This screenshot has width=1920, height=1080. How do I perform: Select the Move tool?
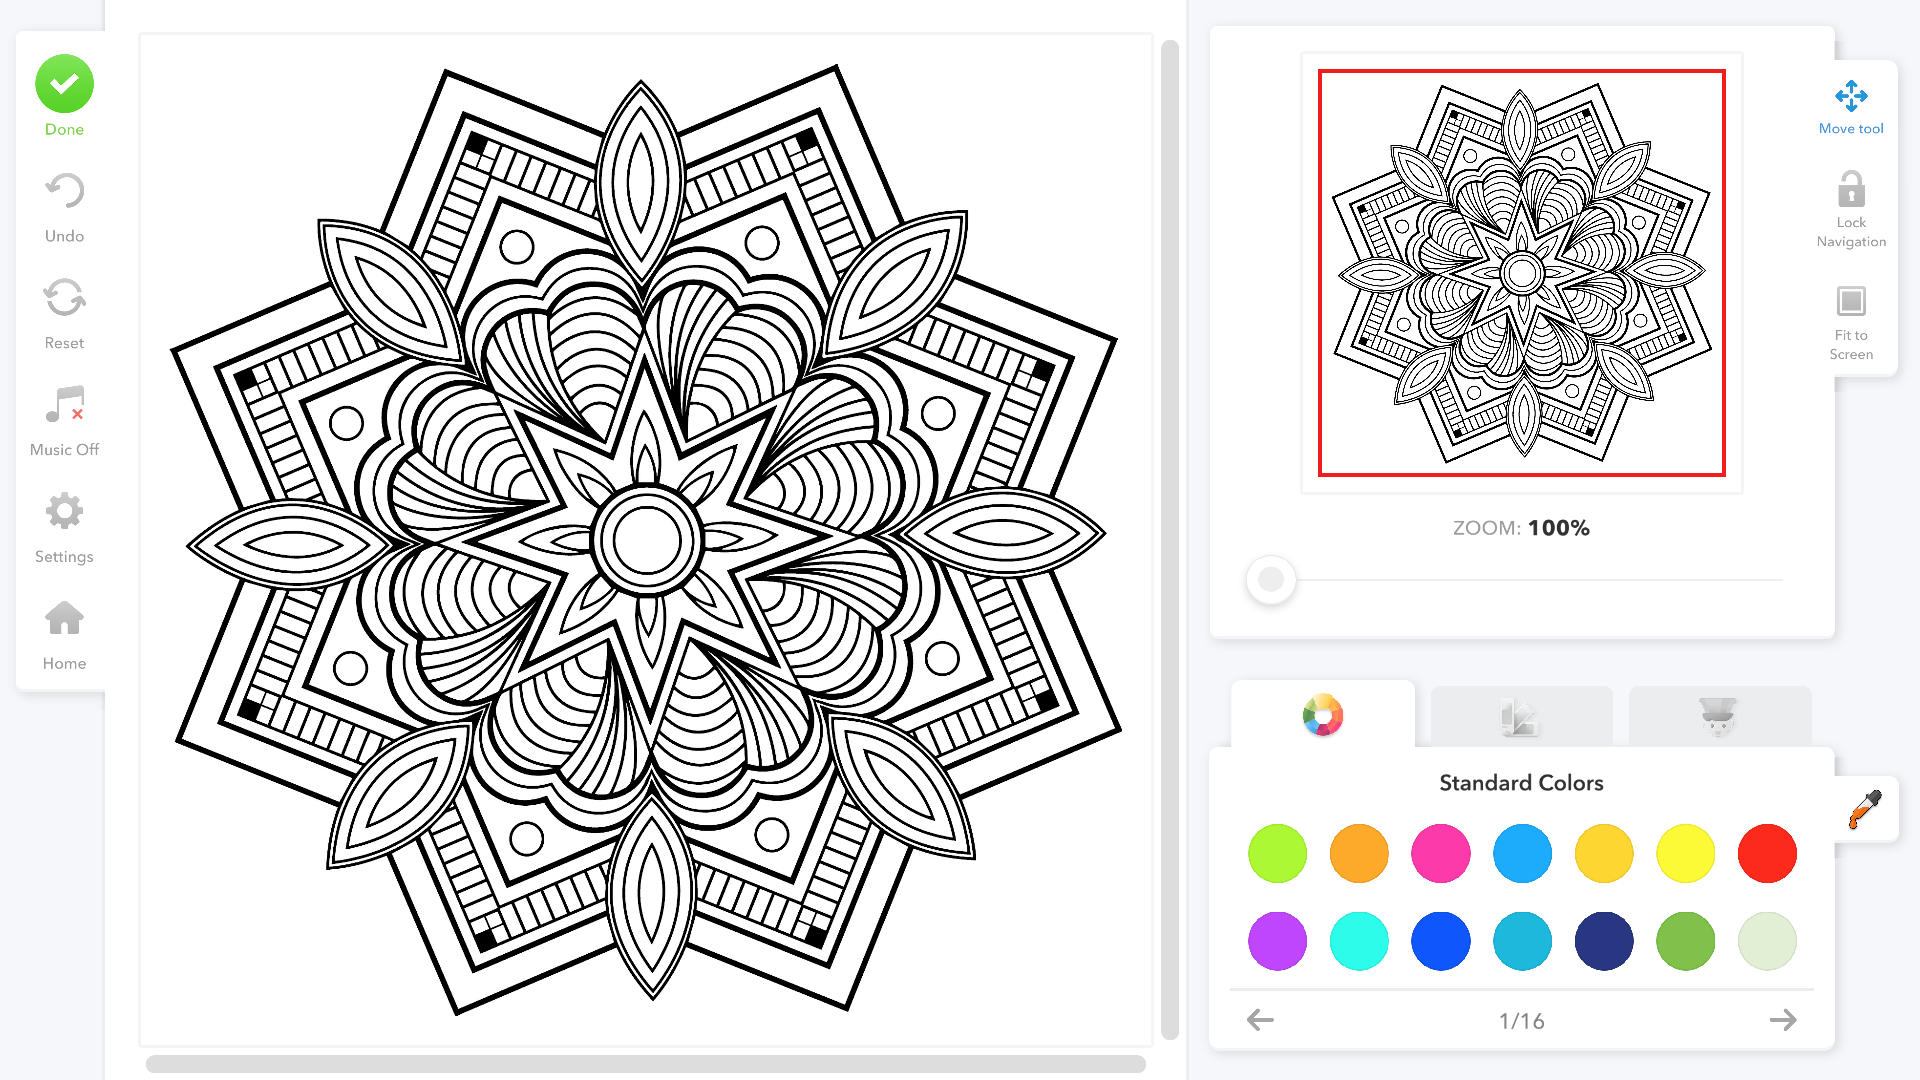pos(1851,97)
